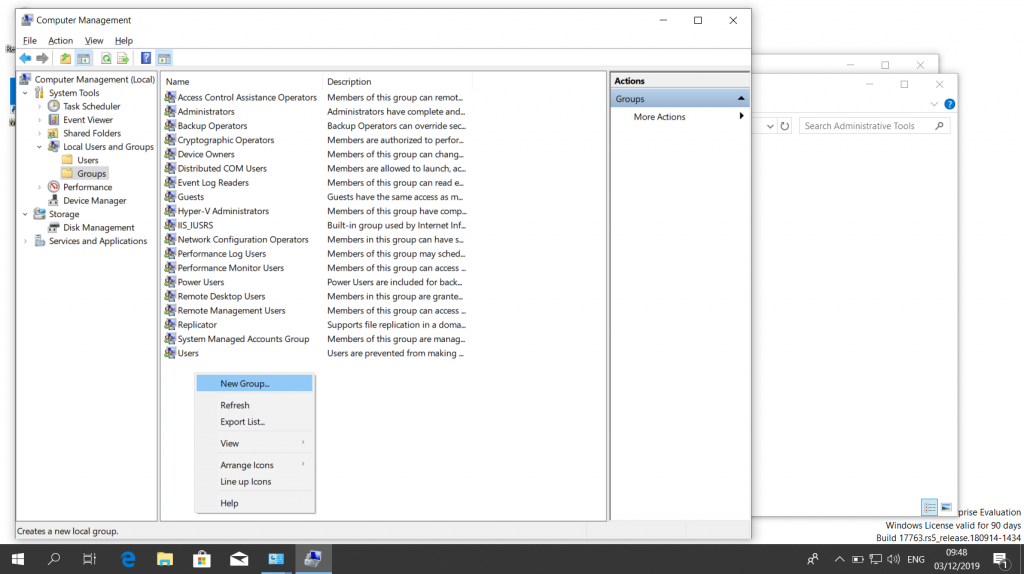Expand the Services and Applications node
Viewport: 1024px width, 574px height.
tap(25, 241)
